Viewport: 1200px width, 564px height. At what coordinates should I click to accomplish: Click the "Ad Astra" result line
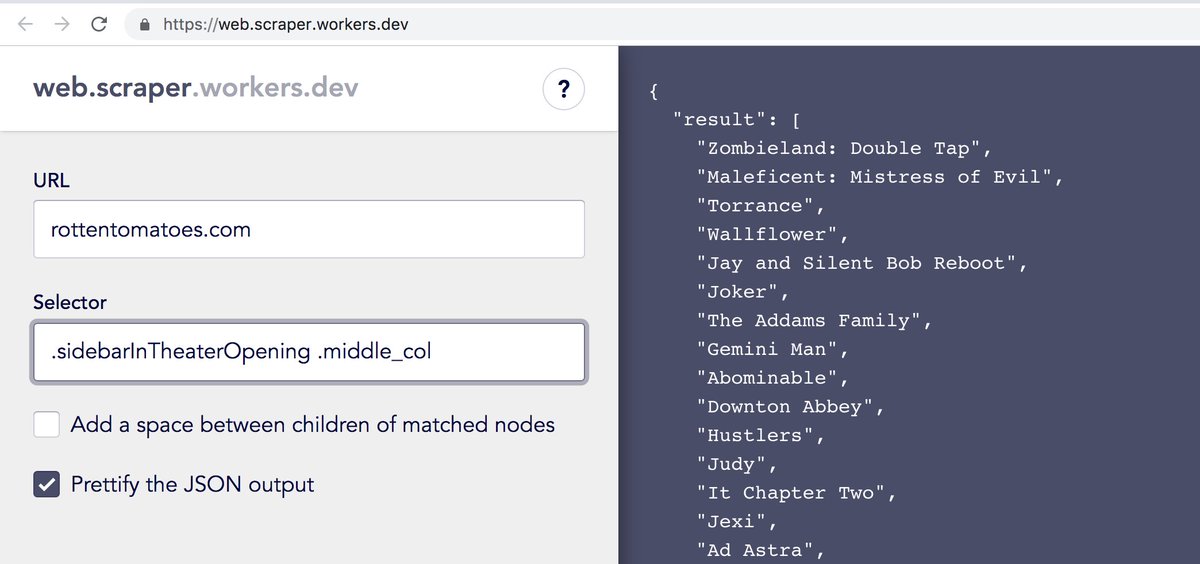click(761, 550)
